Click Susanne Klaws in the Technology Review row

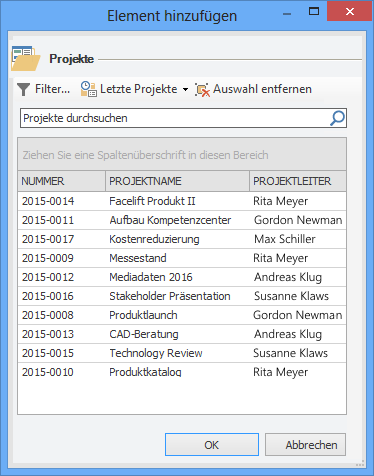tap(291, 353)
